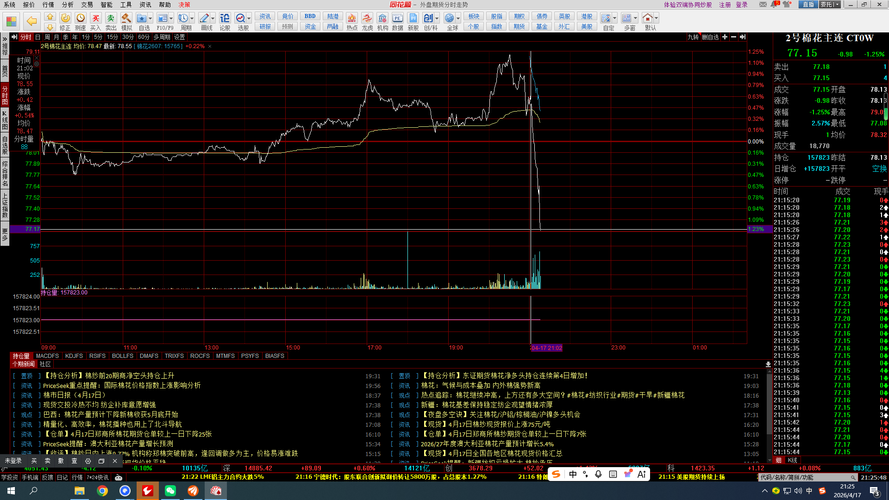
Task: Open the 智能 menu
Action: (106, 5)
